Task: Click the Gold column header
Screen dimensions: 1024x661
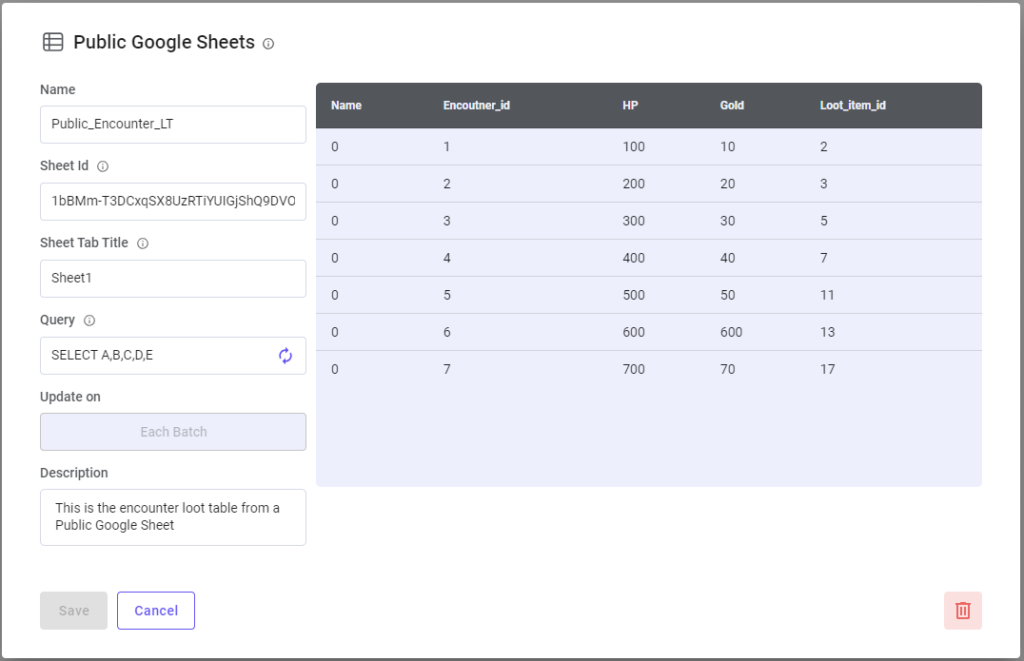Action: pyautogui.click(x=732, y=105)
